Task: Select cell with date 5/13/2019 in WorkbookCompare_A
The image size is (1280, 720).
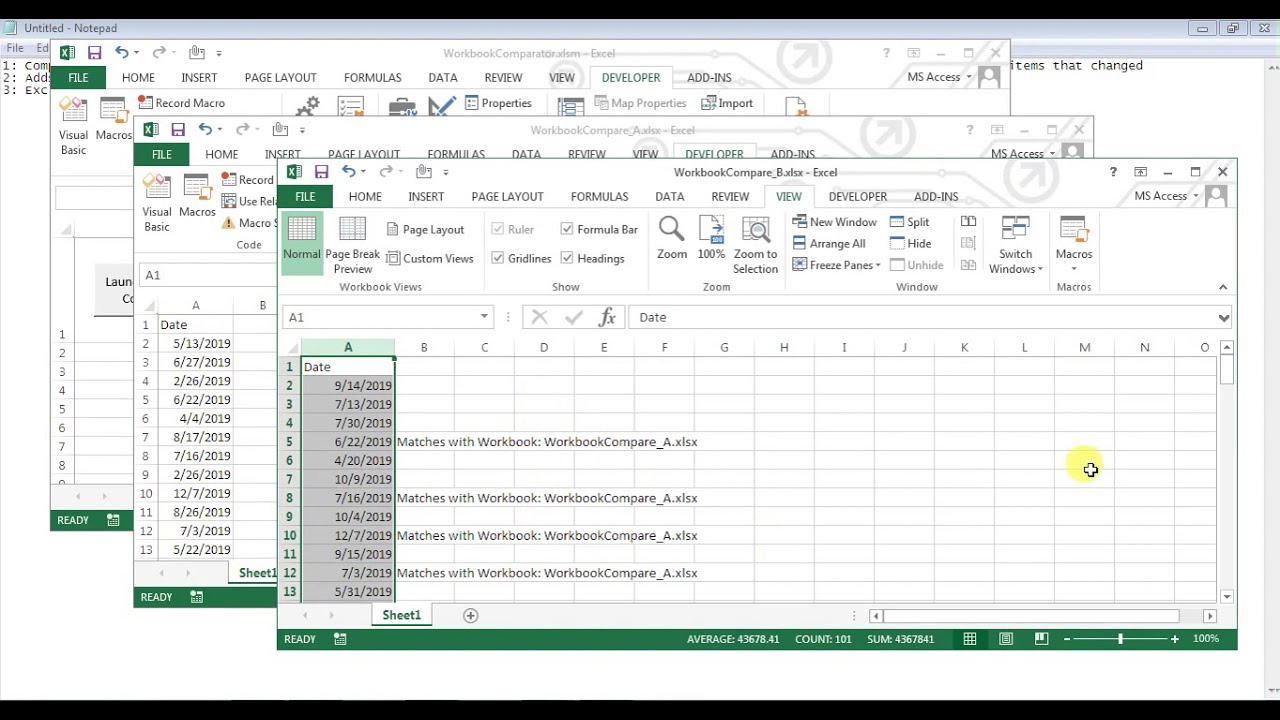Action: click(x=195, y=344)
